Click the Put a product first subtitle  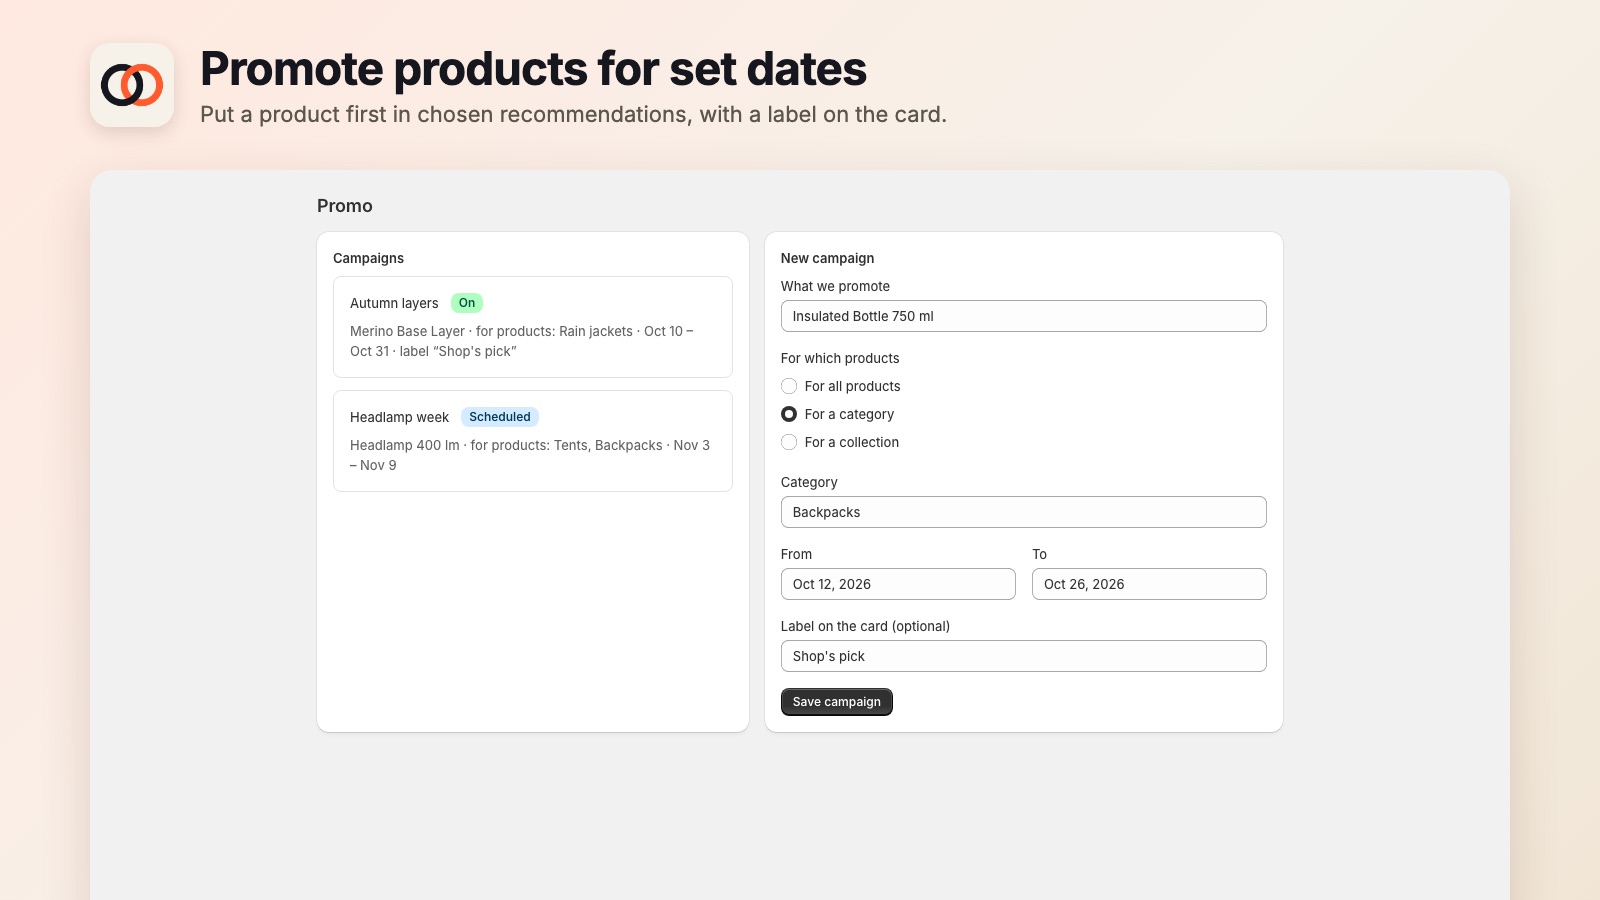click(573, 114)
